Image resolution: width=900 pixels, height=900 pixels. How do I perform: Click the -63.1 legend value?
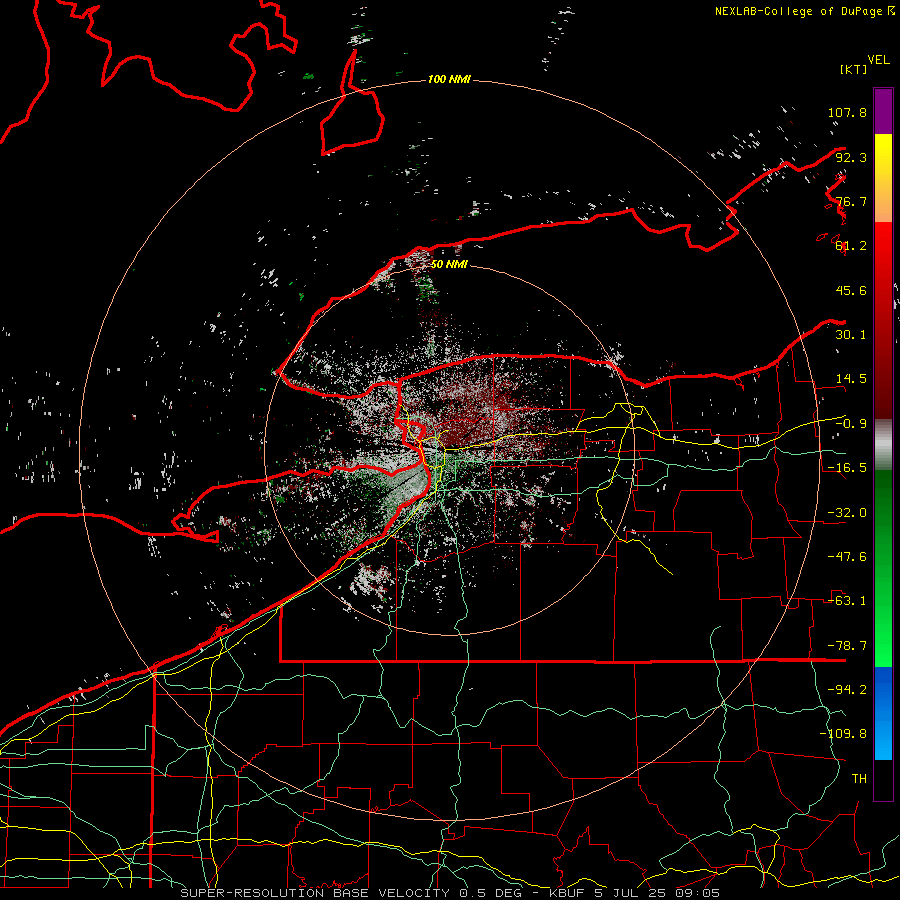pyautogui.click(x=847, y=601)
